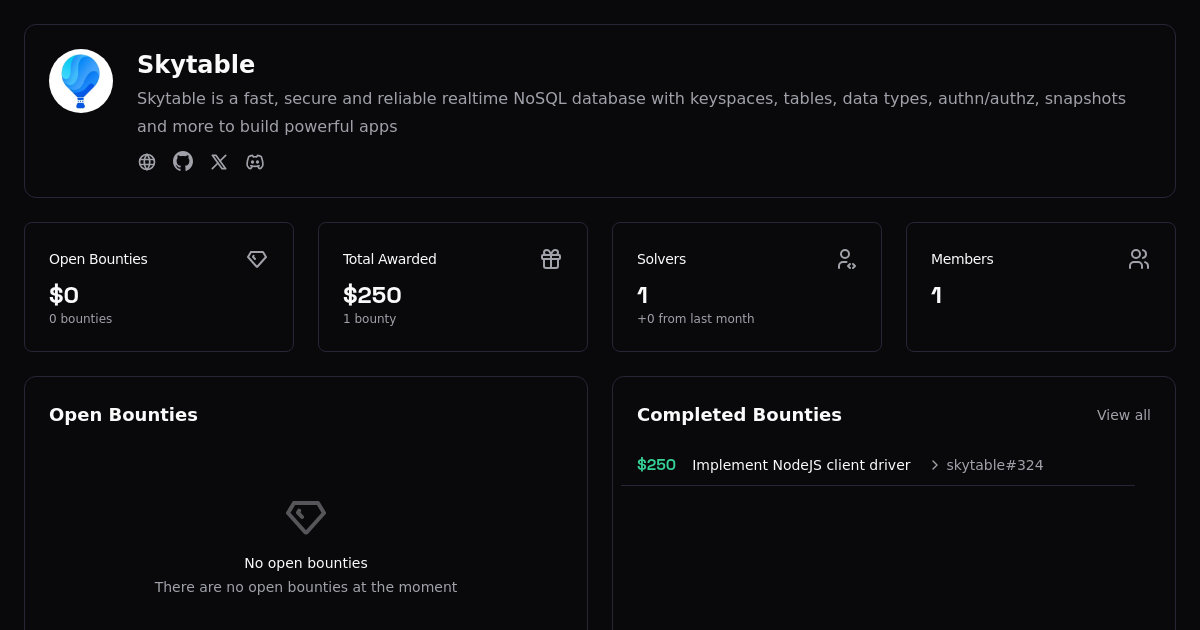The height and width of the screenshot is (630, 1200).
Task: Open the skytable#324 issue reference
Action: click(x=995, y=465)
